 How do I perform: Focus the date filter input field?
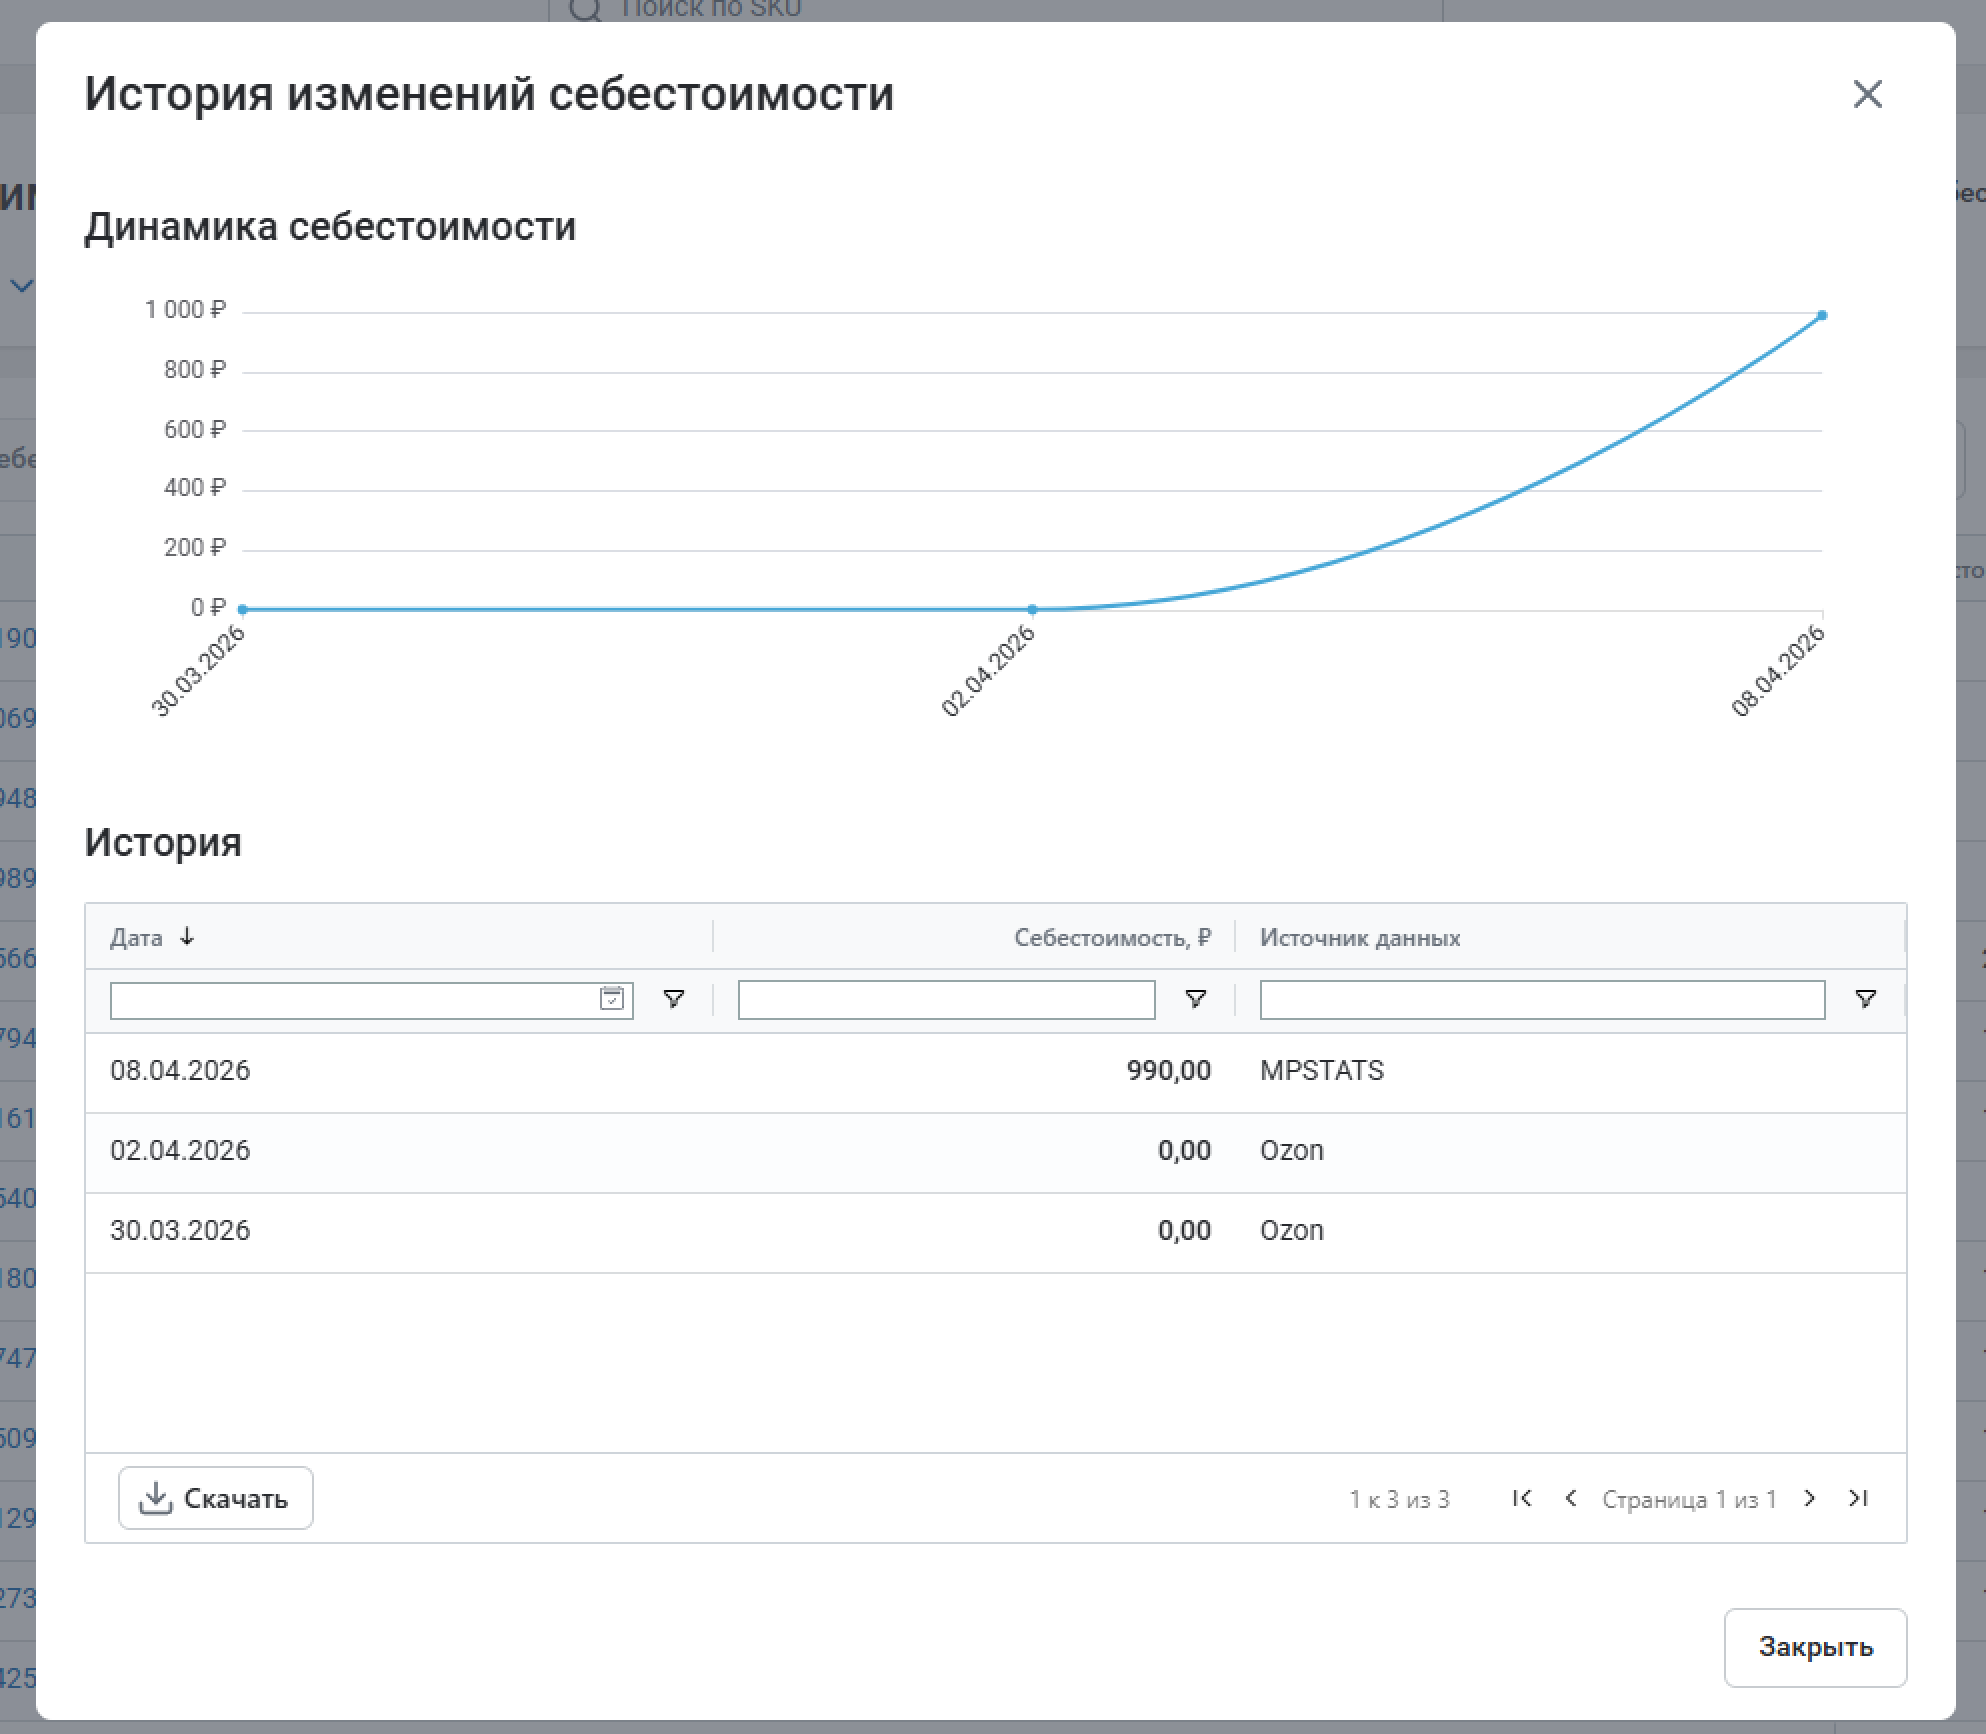pyautogui.click(x=350, y=1000)
